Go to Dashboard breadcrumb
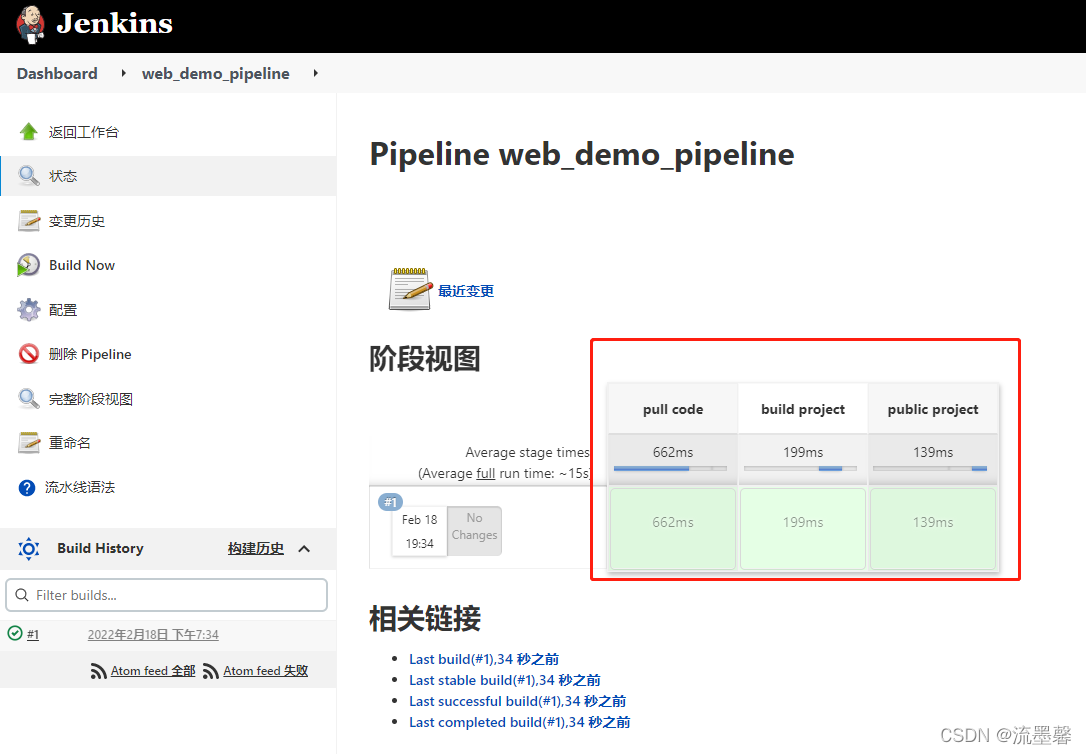The width and height of the screenshot is (1086, 754). (x=57, y=73)
